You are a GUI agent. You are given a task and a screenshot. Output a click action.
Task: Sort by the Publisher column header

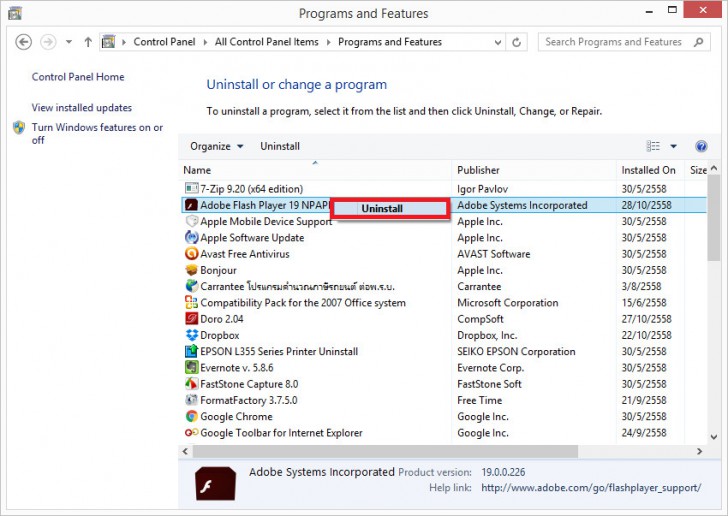[x=533, y=170]
